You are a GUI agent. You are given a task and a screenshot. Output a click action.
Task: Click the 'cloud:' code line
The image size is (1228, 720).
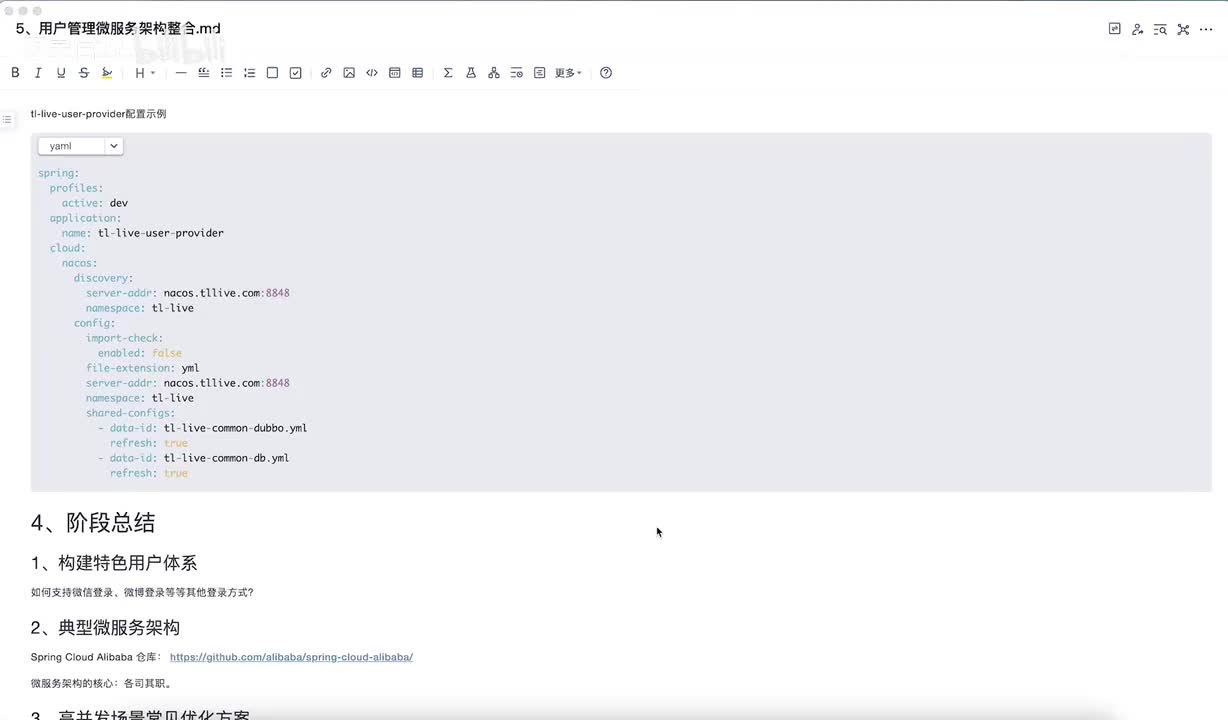tap(68, 248)
